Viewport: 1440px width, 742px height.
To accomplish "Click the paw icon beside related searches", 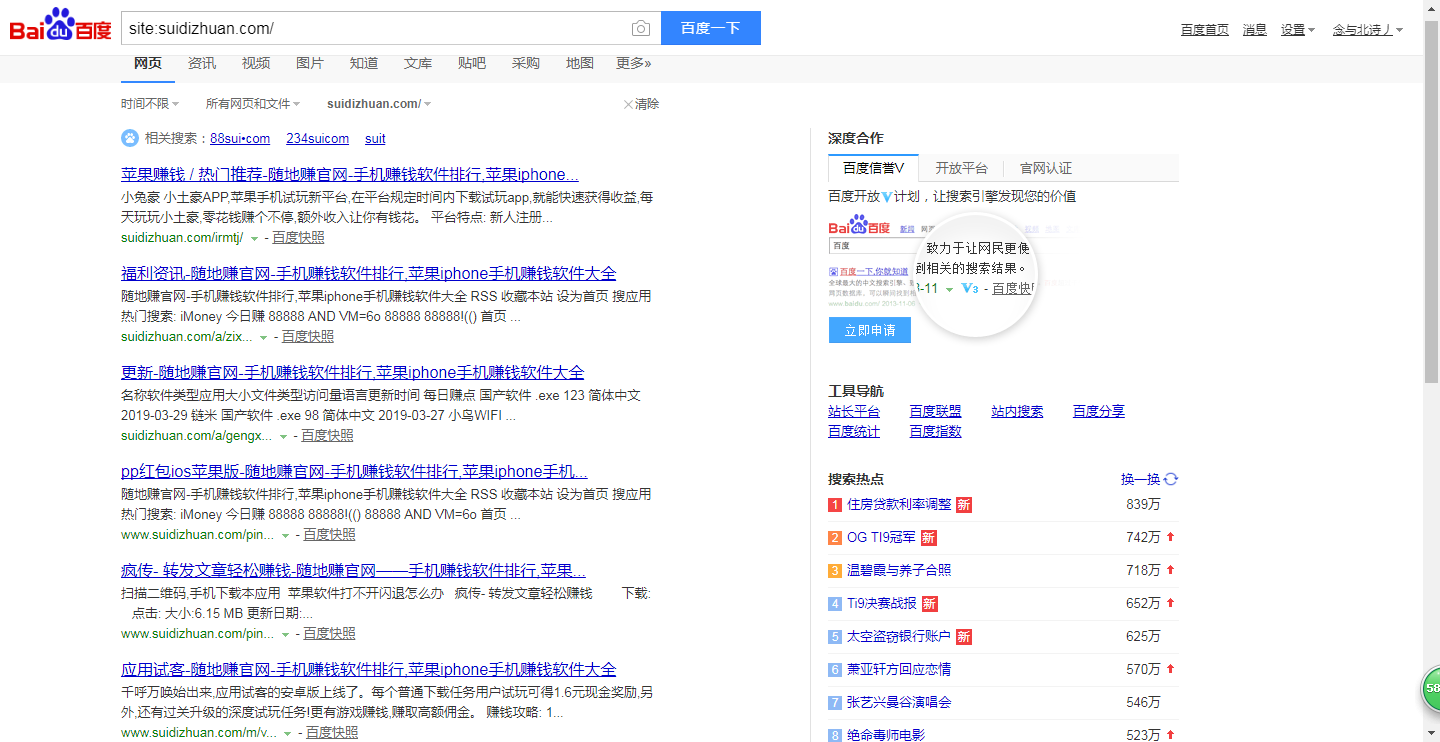I will point(130,138).
